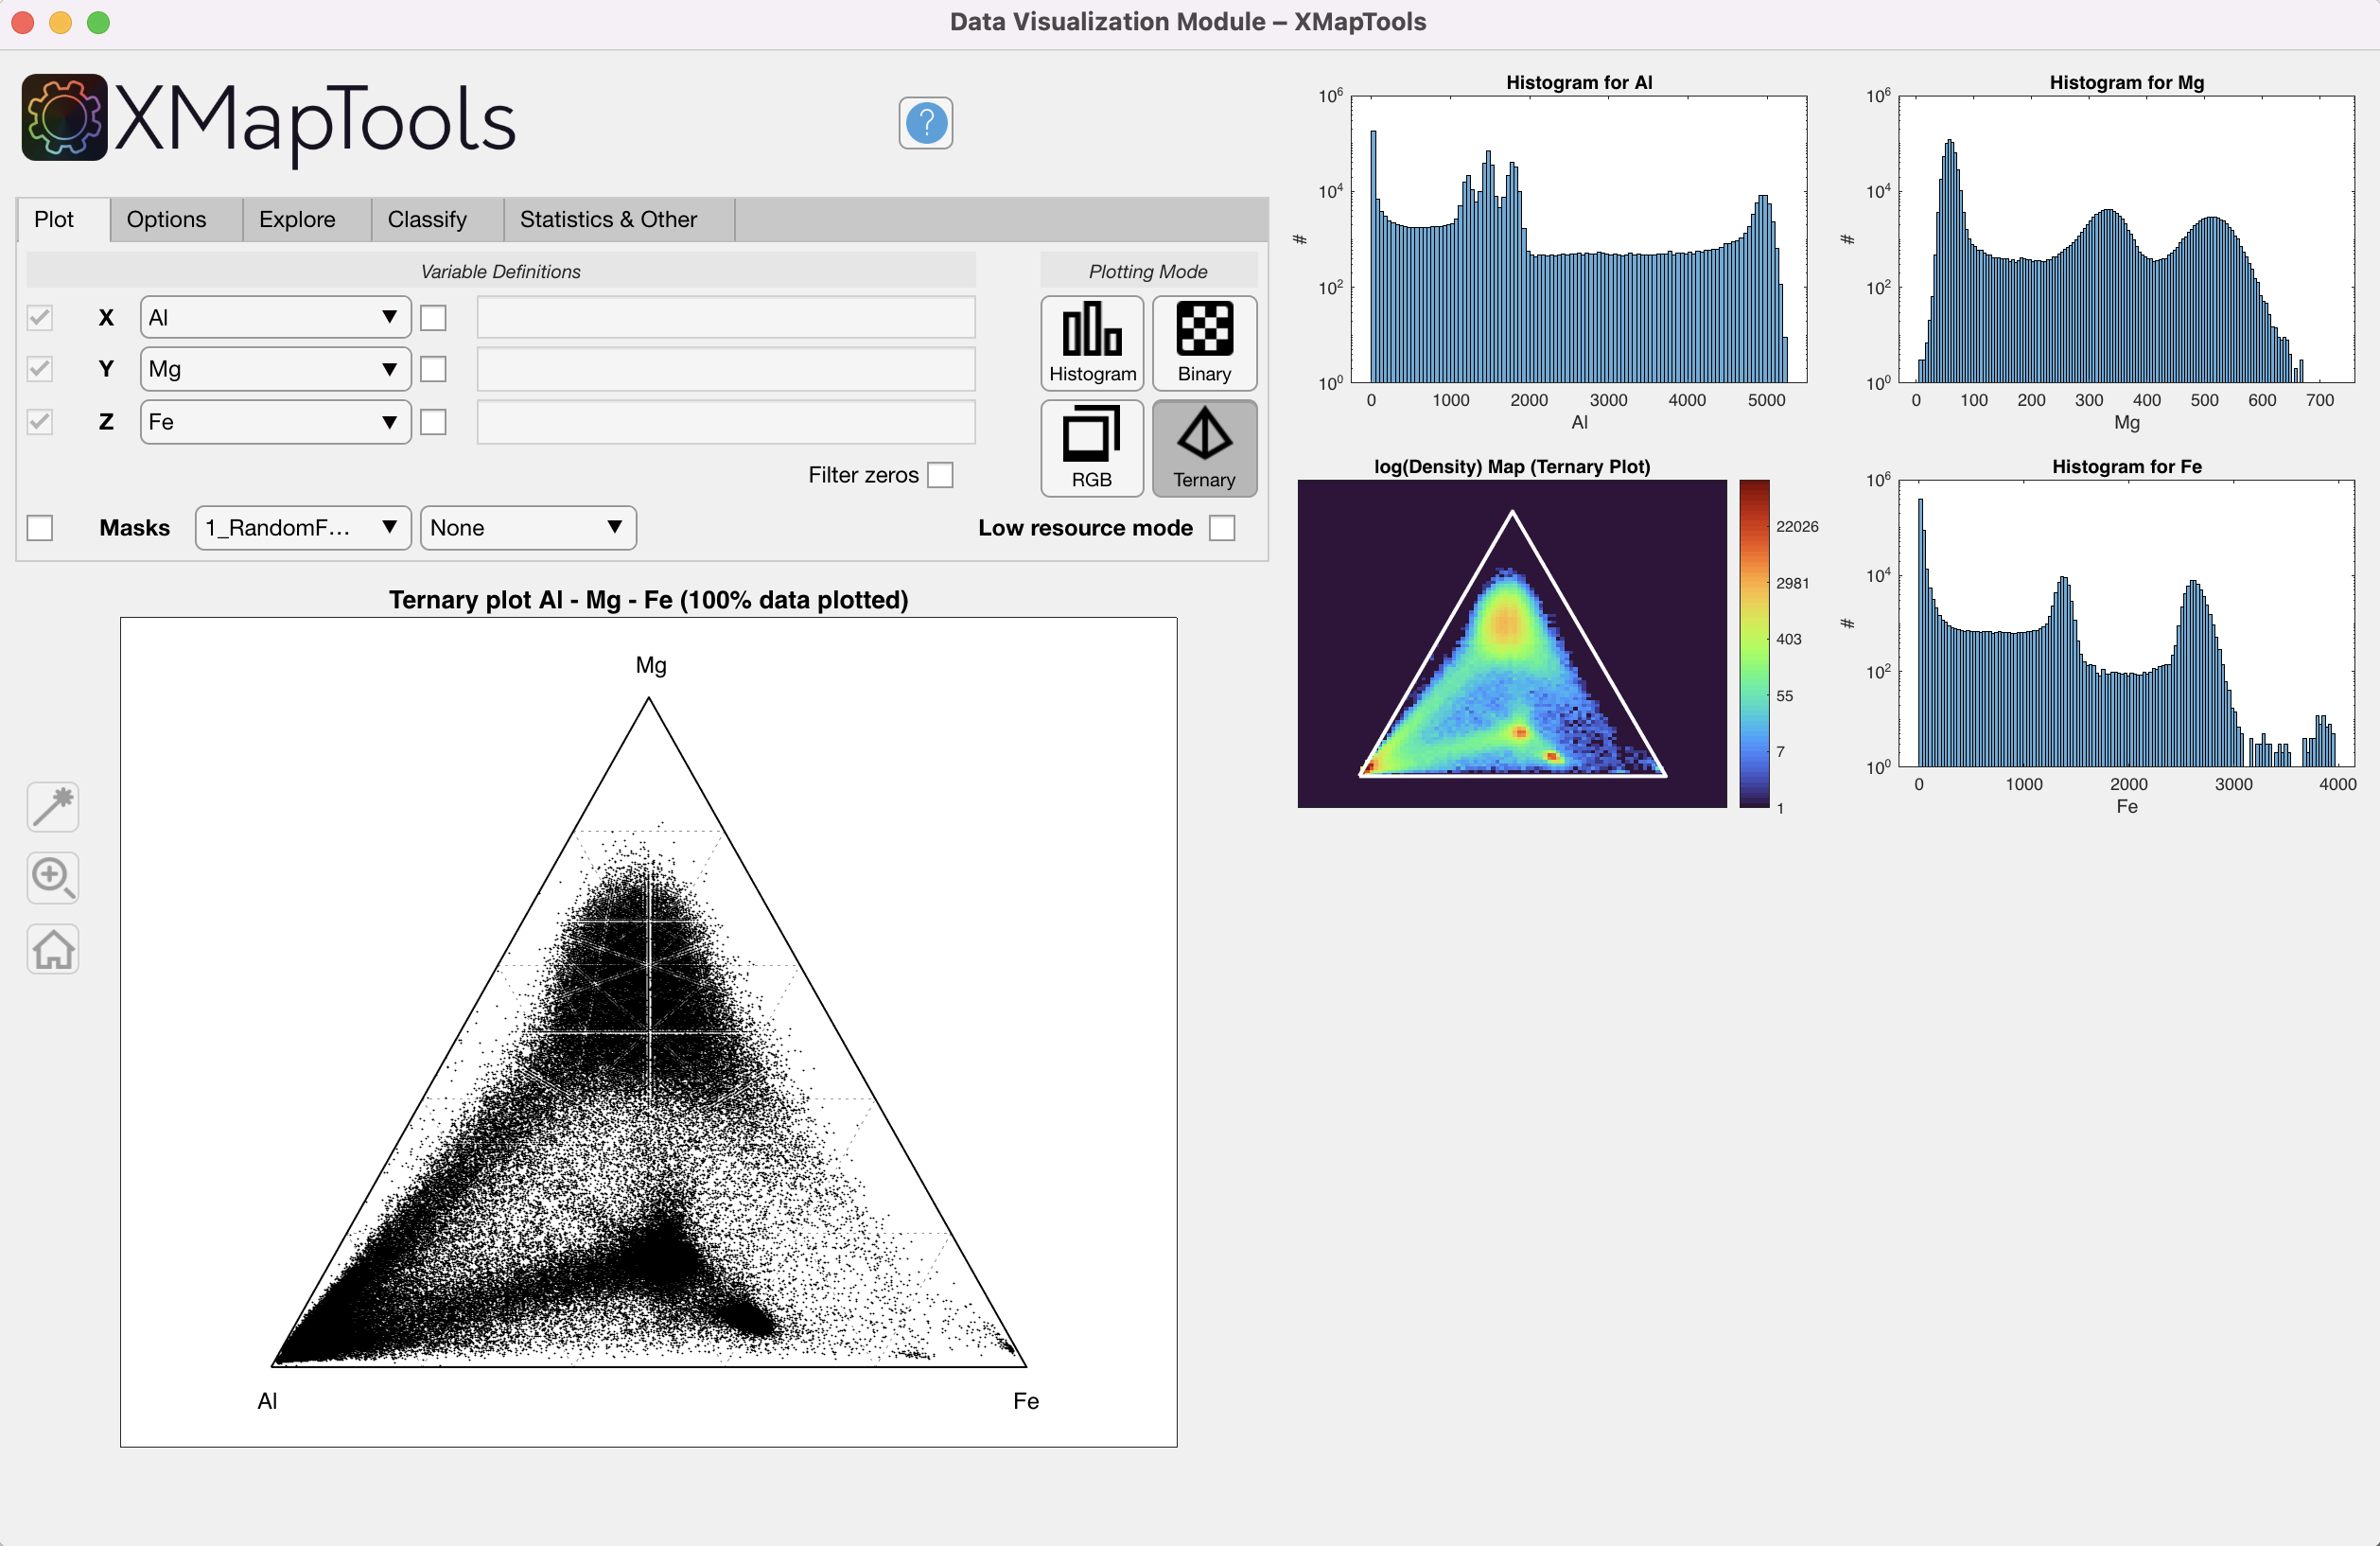
Task: Select the zoom tool on the sidebar
Action: (52, 878)
